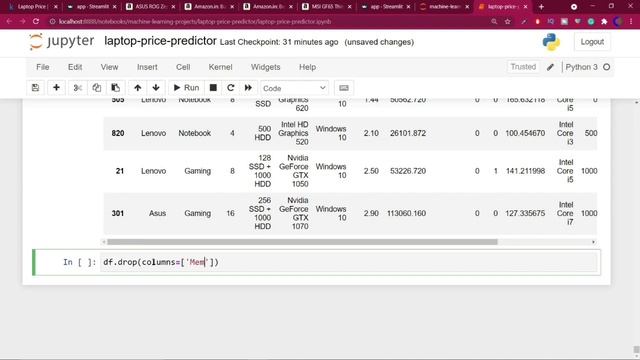This screenshot has width=640, height=360.
Task: Interrupt the kernel with the stop icon
Action: pos(213,88)
